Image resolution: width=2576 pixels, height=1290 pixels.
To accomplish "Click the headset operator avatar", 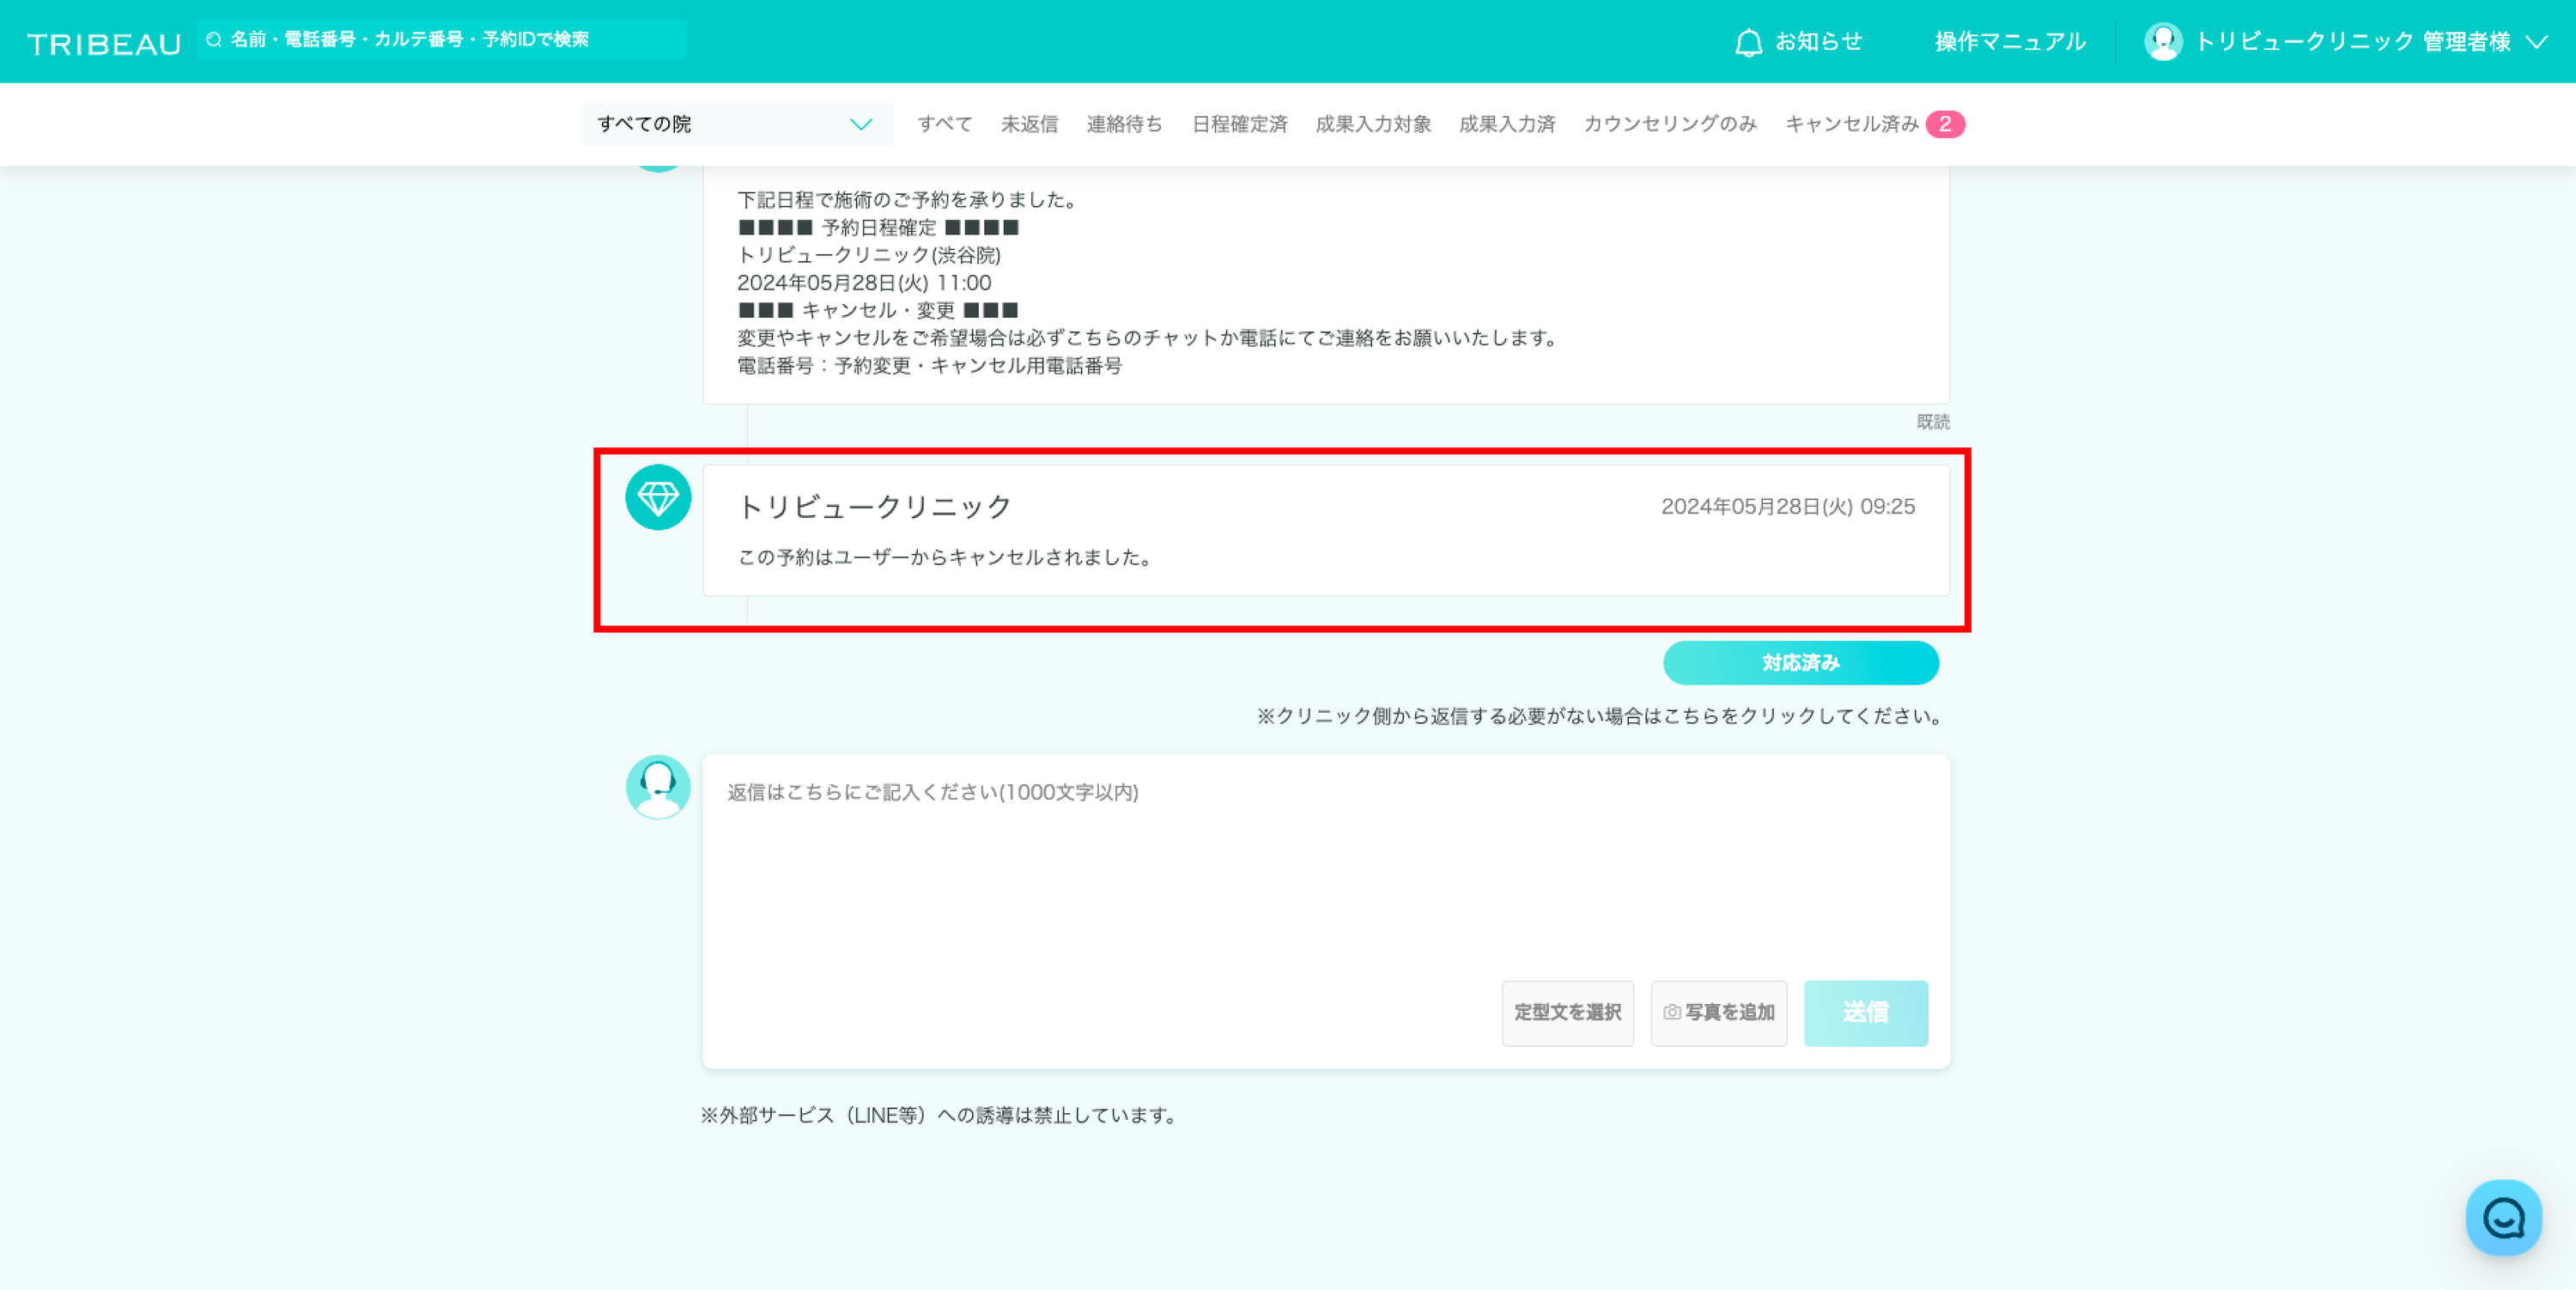I will pyautogui.click(x=658, y=786).
